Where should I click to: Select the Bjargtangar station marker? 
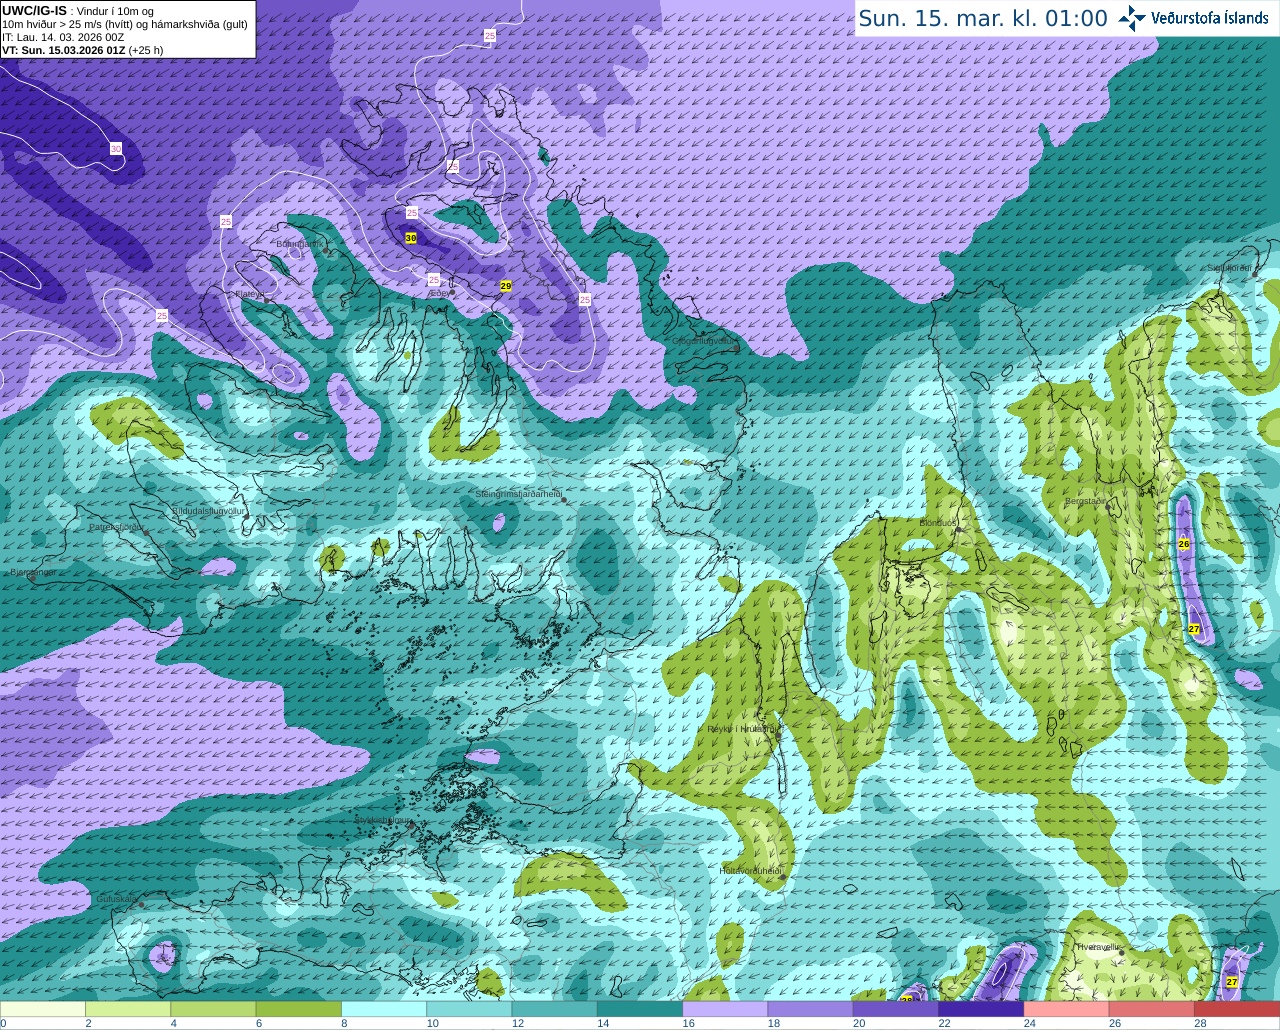click(x=32, y=578)
